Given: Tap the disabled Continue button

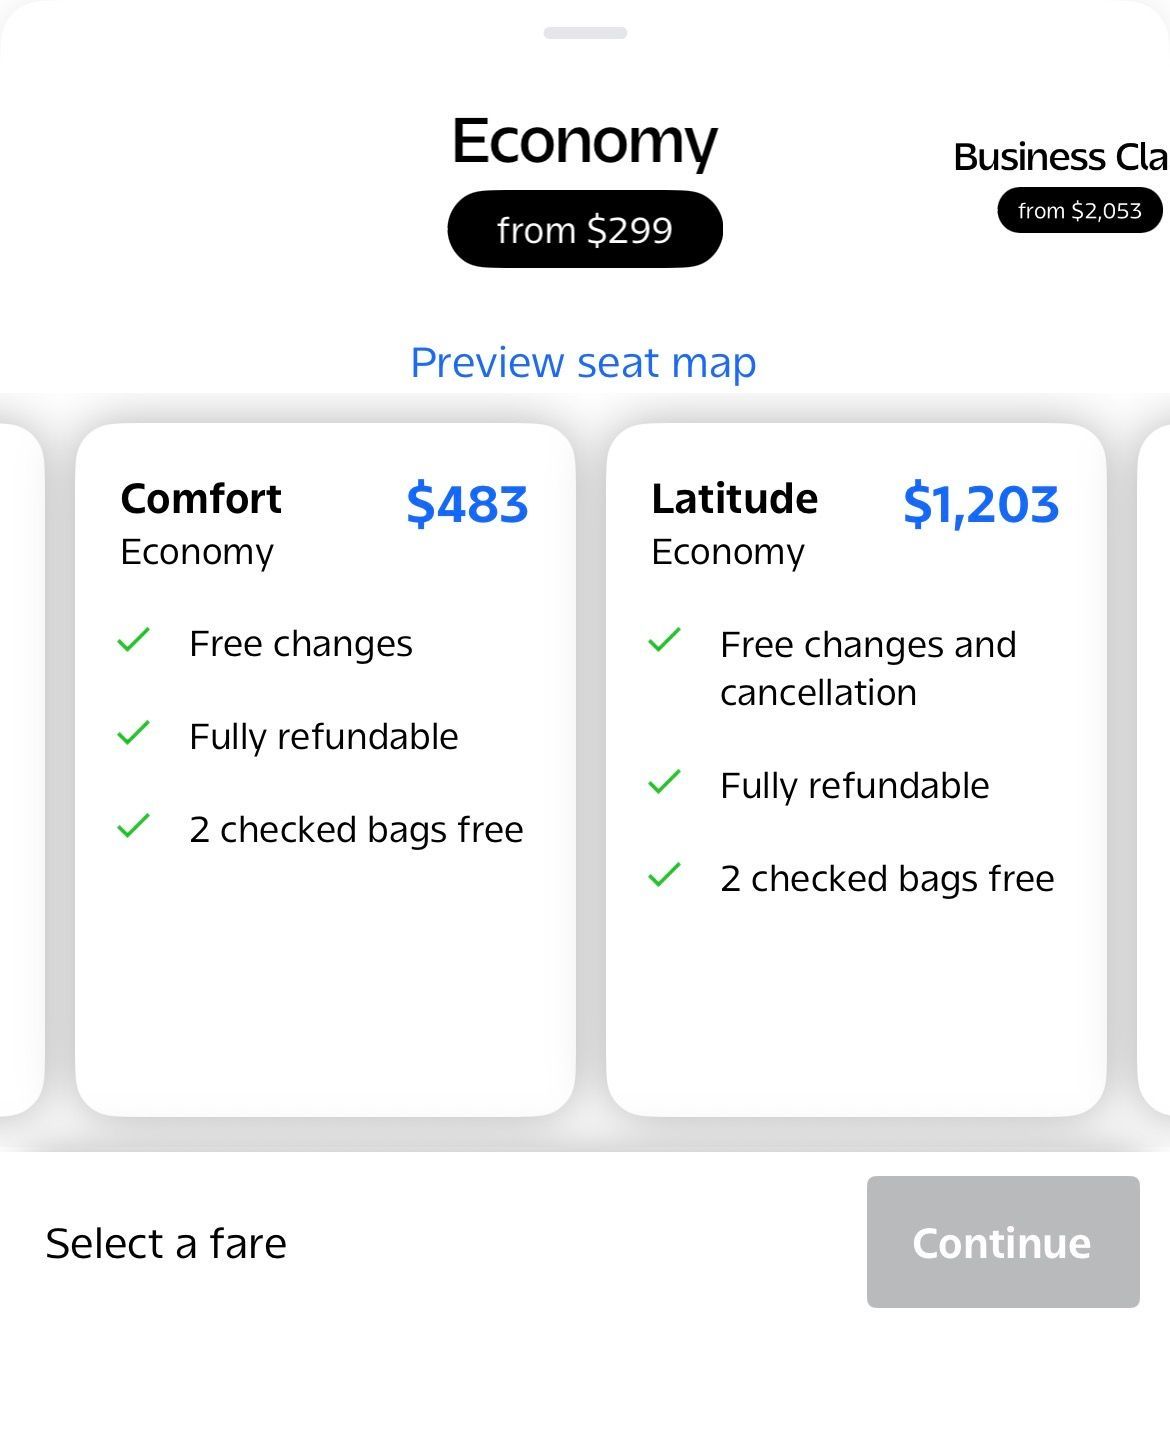Looking at the screenshot, I should pyautogui.click(x=1003, y=1242).
